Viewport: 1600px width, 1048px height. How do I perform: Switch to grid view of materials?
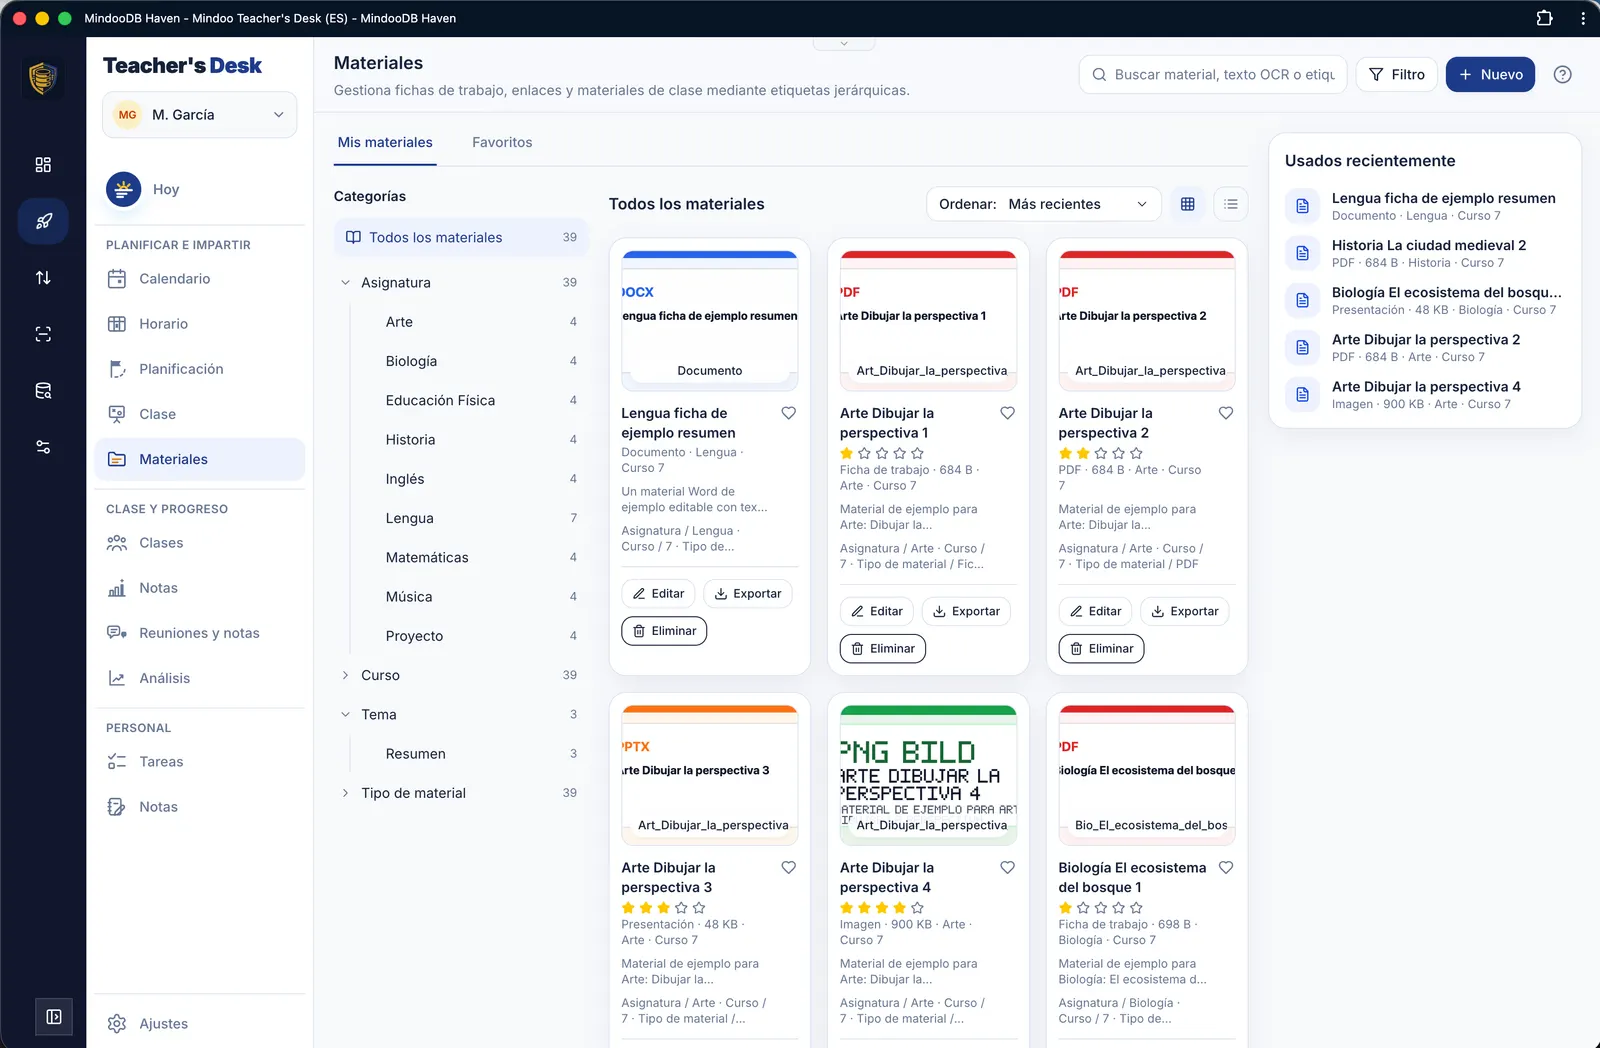[1188, 204]
